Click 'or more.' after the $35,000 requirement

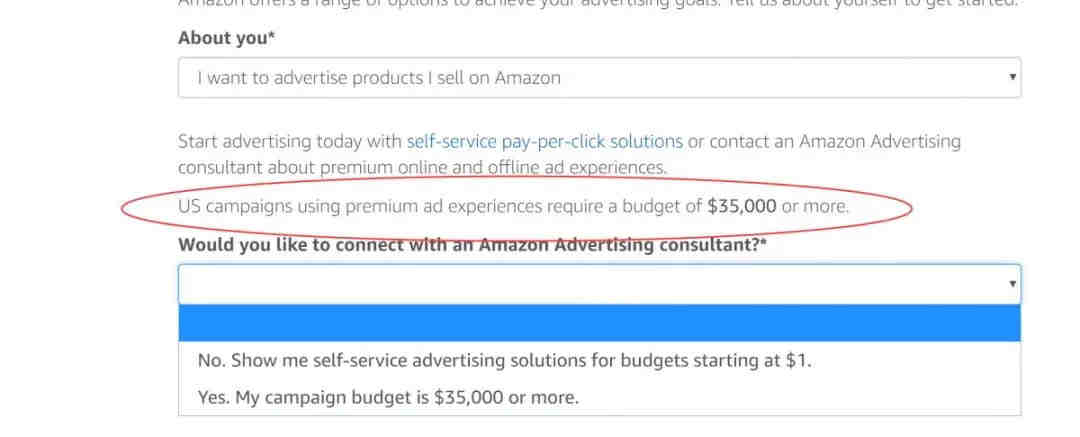pyautogui.click(x=816, y=206)
